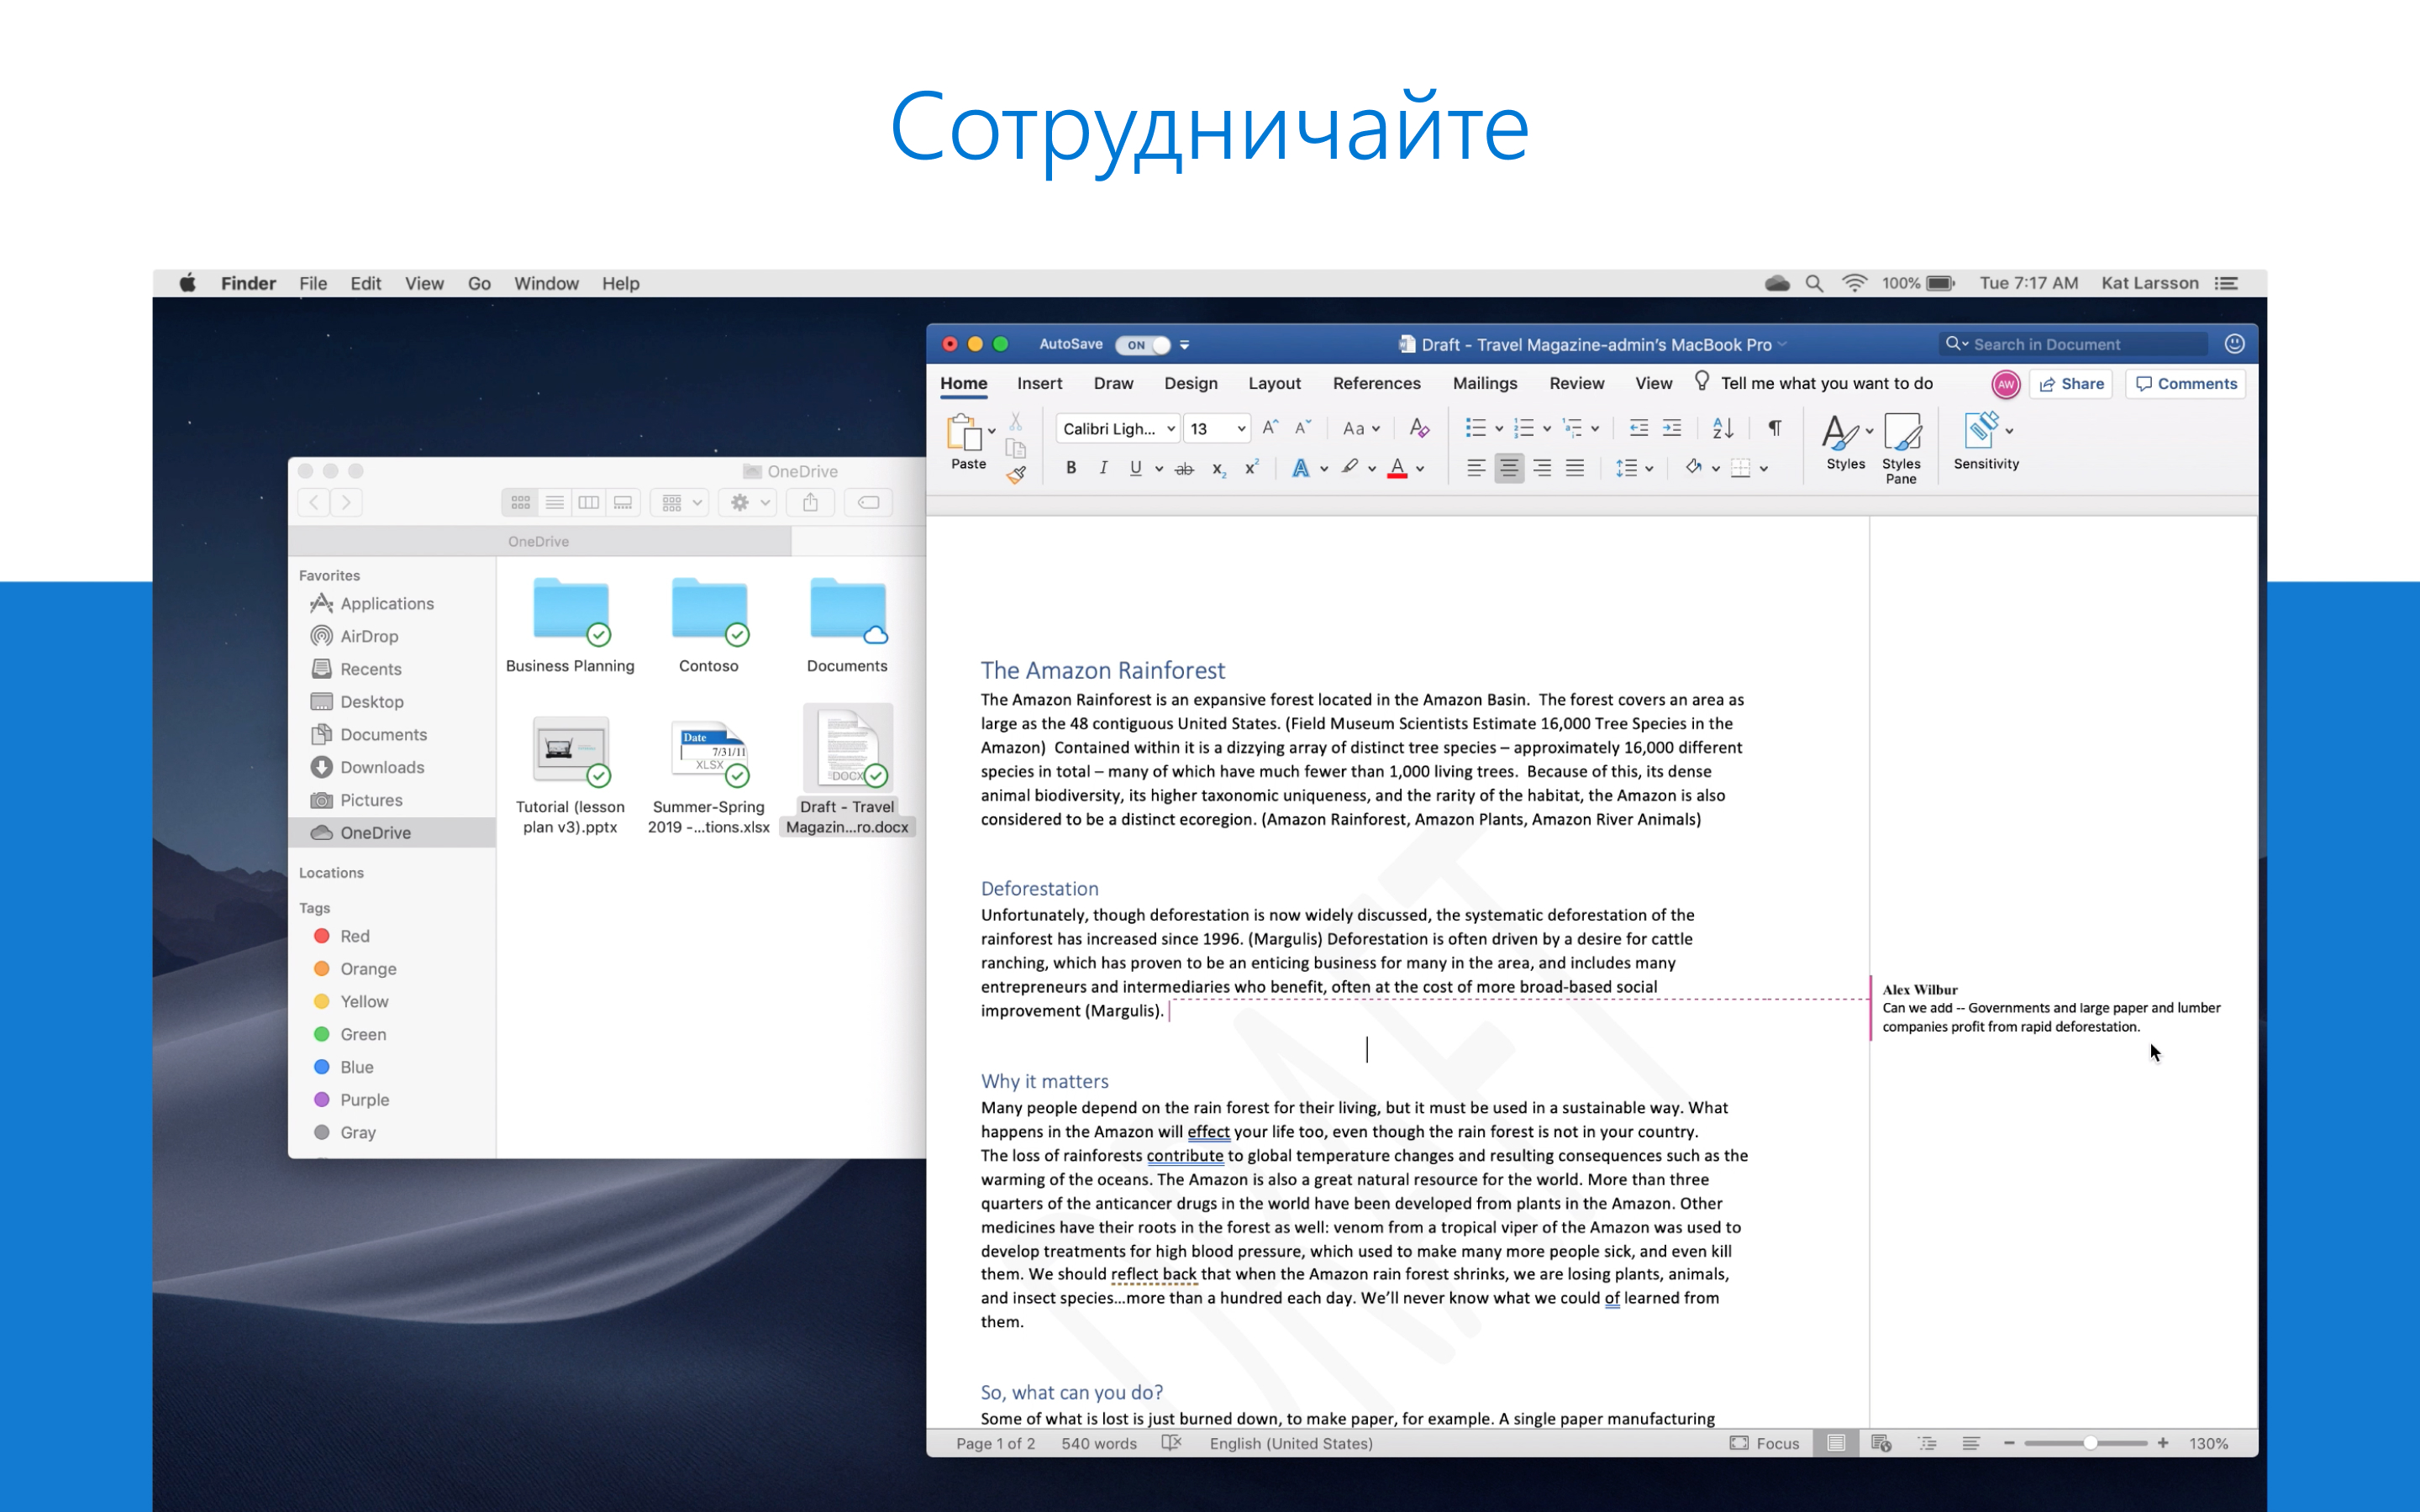Viewport: 2420px width, 1512px height.
Task: Click the Format Painter brush icon
Action: click(x=1016, y=475)
